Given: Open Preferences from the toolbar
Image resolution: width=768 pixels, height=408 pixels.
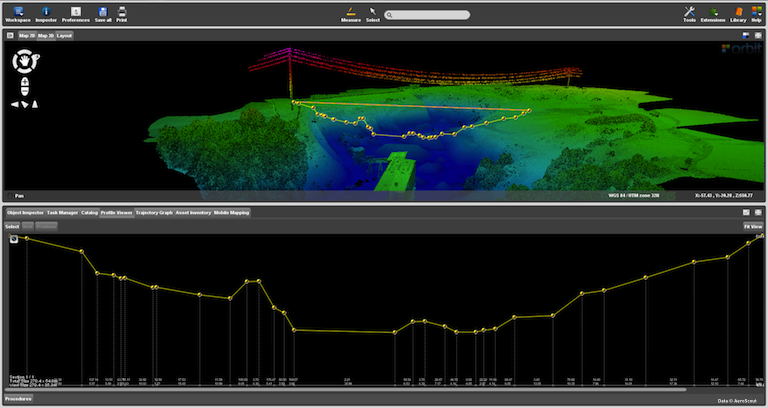Looking at the screenshot, I should [75, 10].
